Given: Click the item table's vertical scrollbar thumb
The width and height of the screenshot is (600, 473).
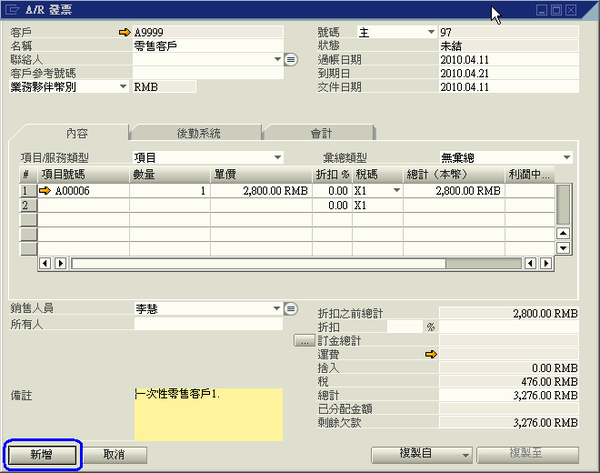Looking at the screenshot, I should (x=562, y=205).
